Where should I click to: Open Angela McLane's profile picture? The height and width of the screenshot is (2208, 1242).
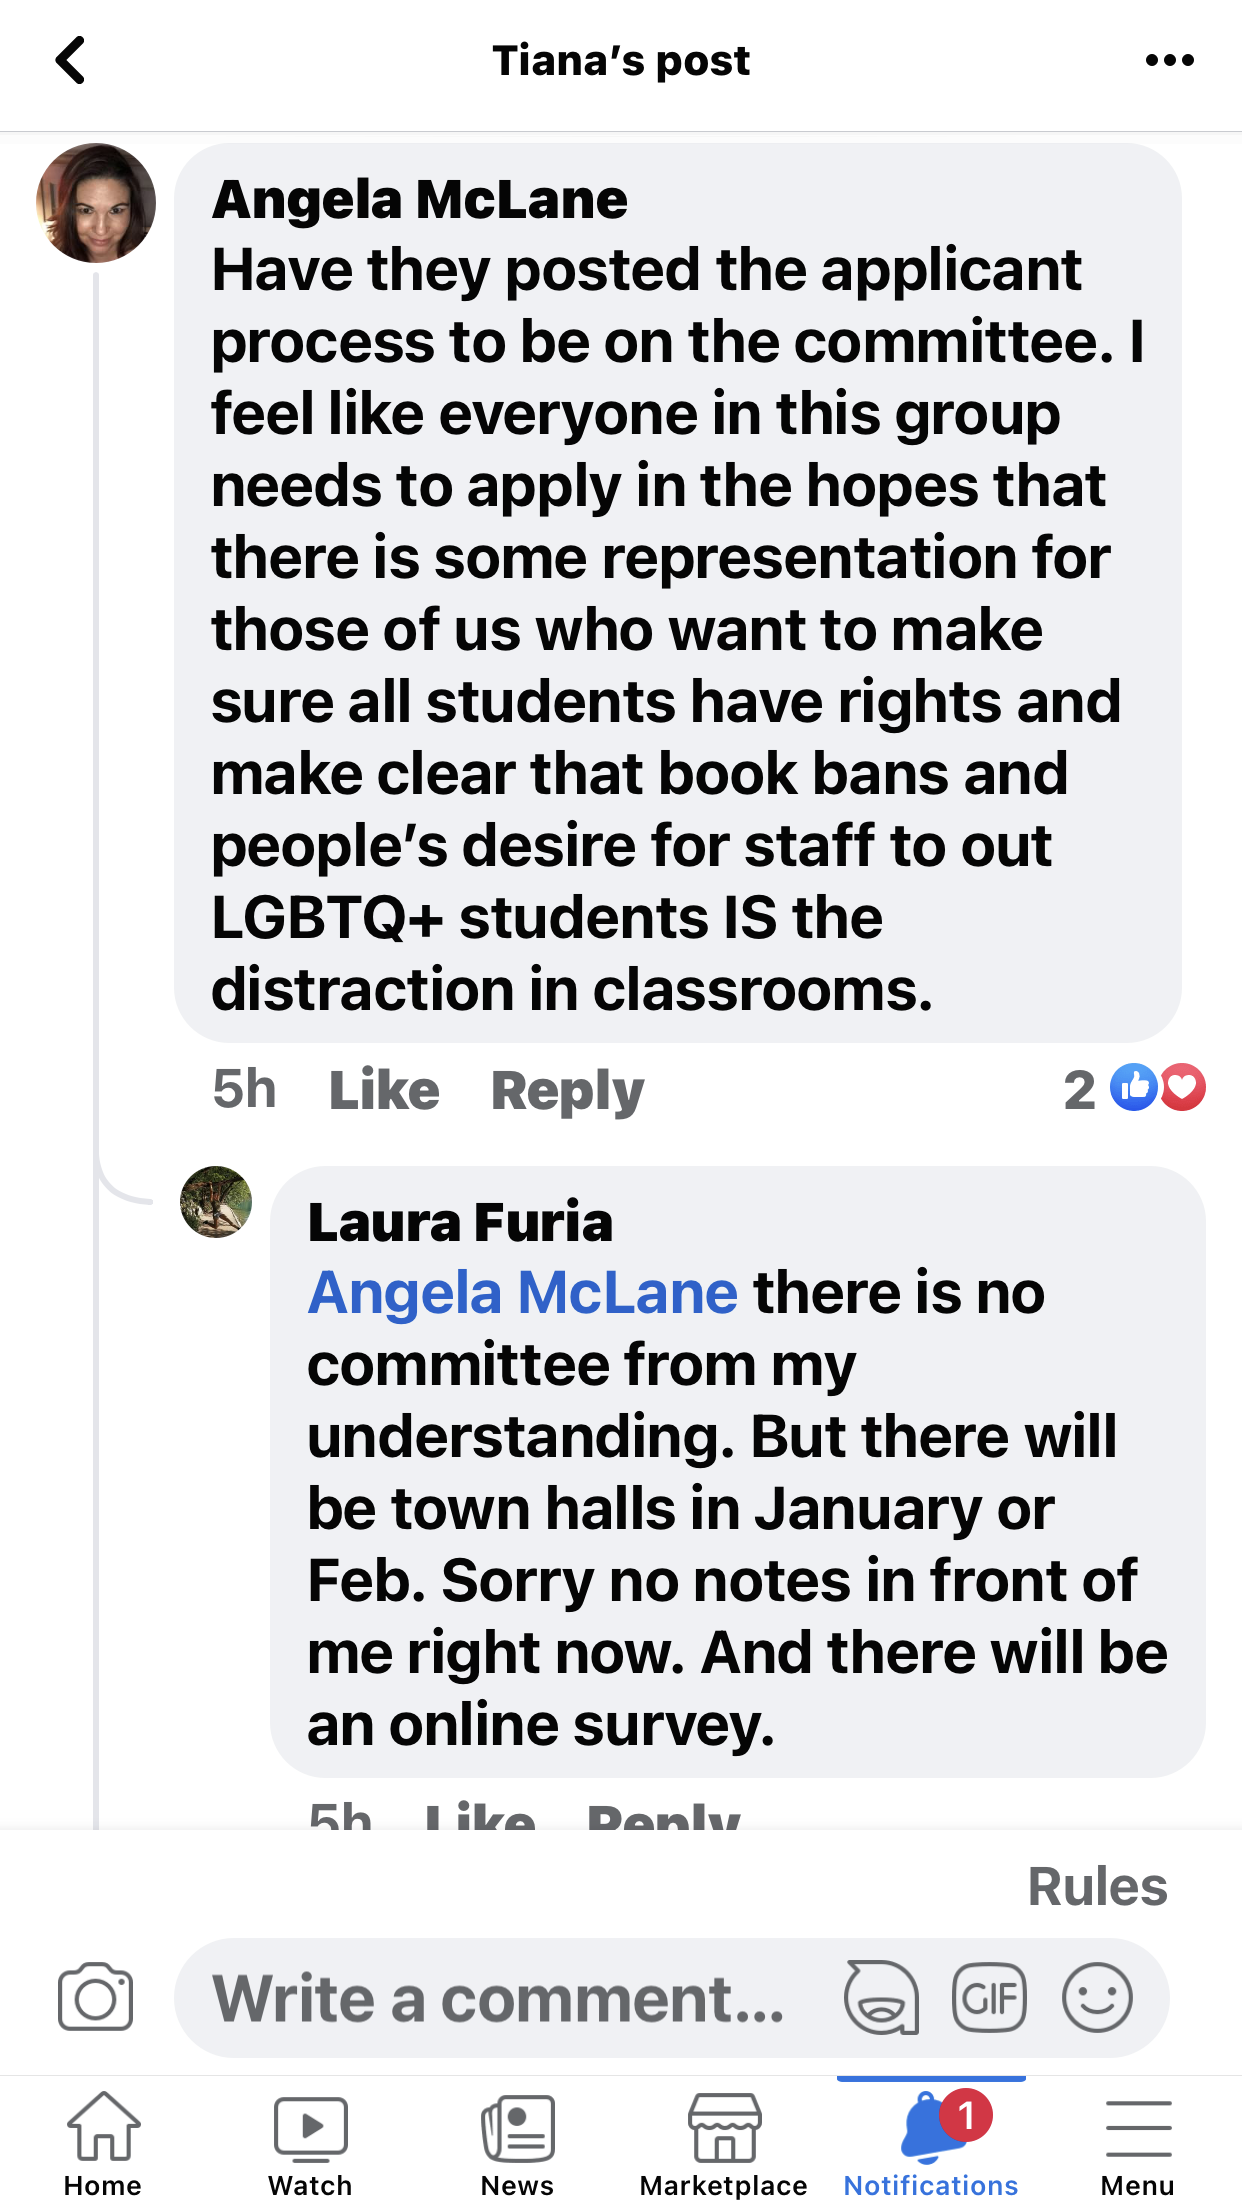pos(96,203)
